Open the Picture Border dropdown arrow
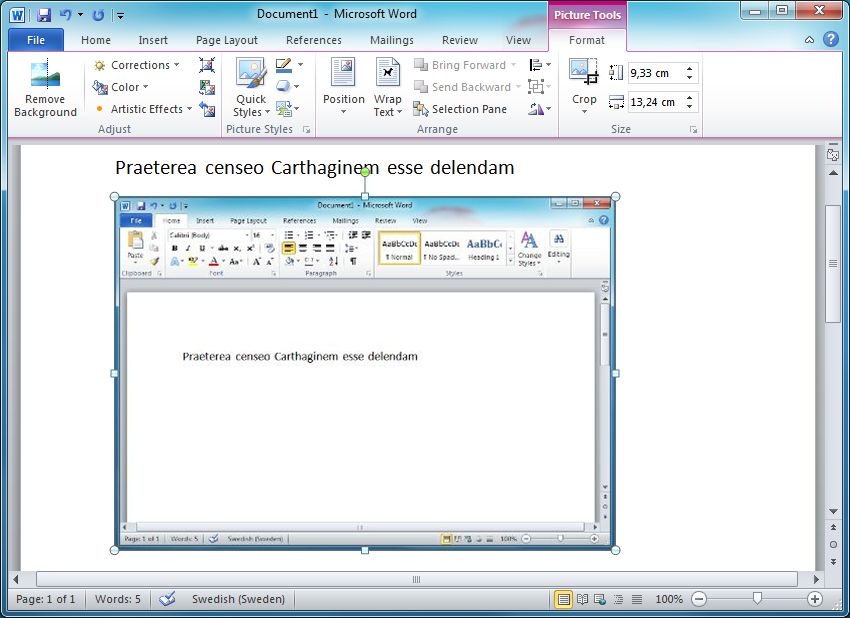The width and height of the screenshot is (850, 618). (x=300, y=65)
